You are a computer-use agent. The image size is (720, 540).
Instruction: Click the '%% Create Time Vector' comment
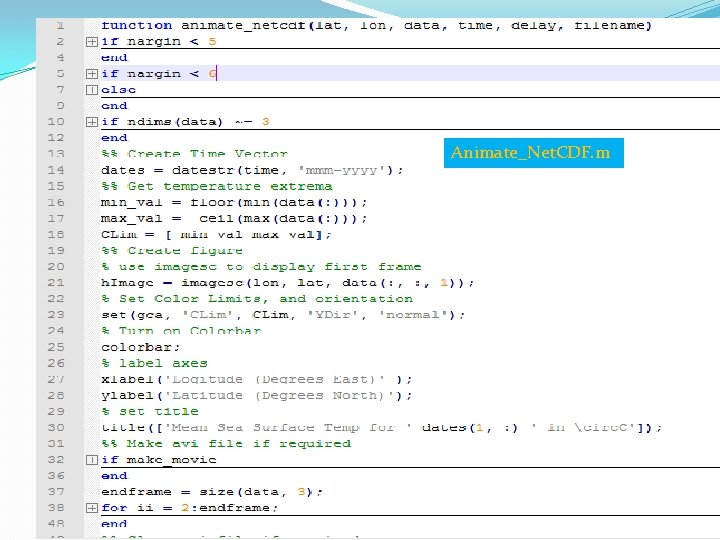195,154
